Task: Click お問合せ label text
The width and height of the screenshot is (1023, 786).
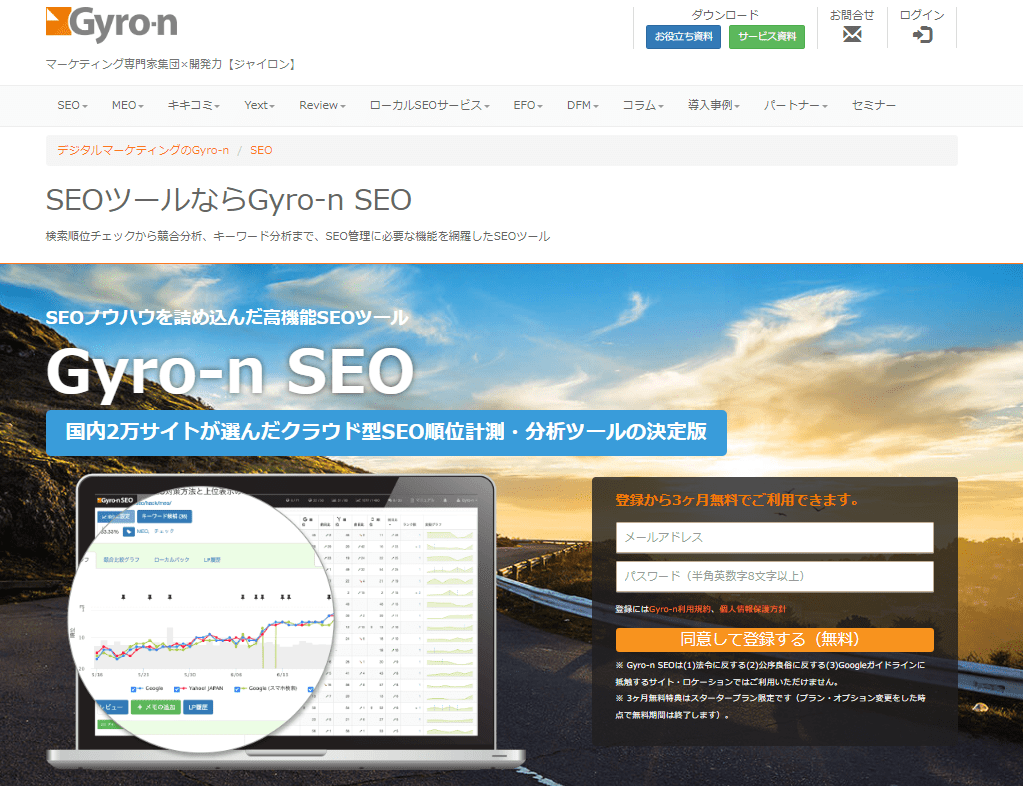Action: point(851,15)
